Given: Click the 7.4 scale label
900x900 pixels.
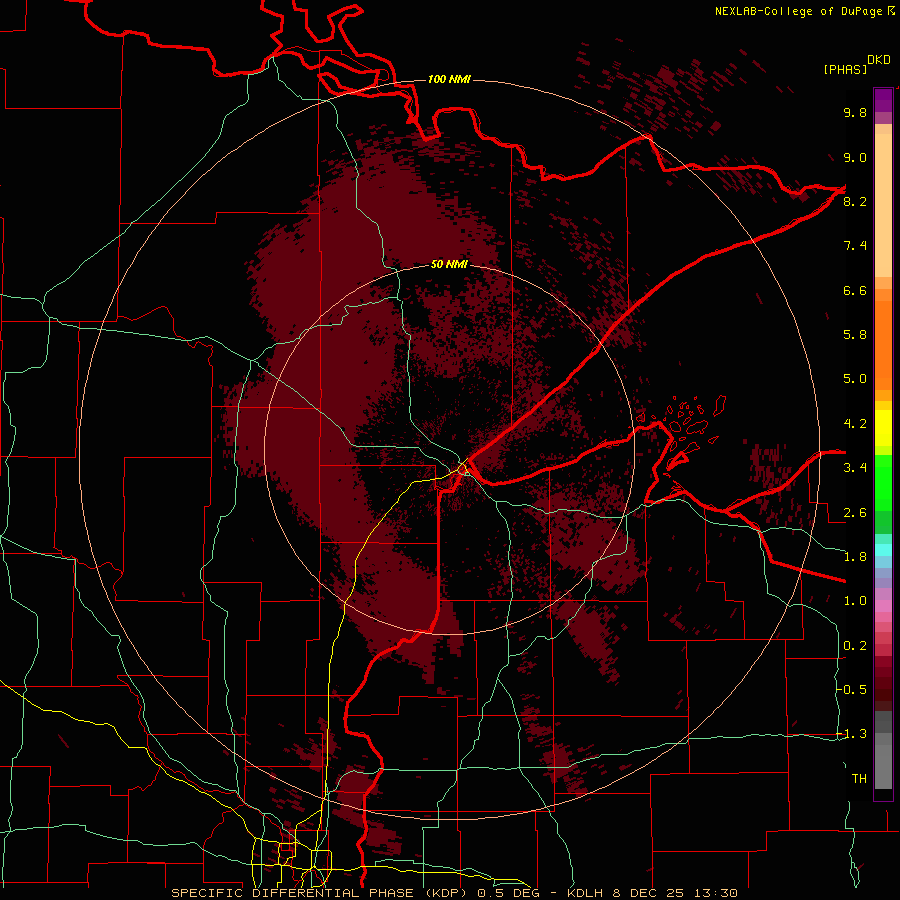Looking at the screenshot, I should click(855, 246).
